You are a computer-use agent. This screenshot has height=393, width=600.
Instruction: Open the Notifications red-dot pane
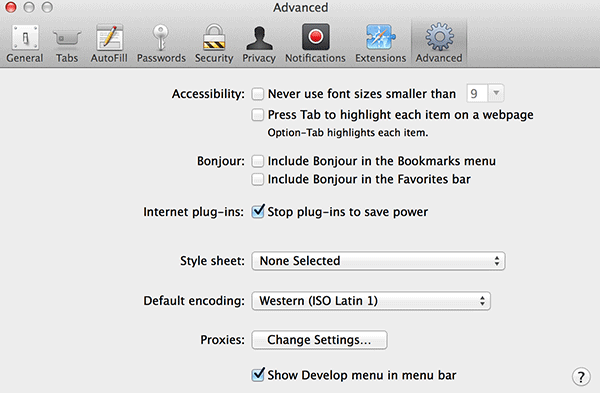(x=315, y=44)
